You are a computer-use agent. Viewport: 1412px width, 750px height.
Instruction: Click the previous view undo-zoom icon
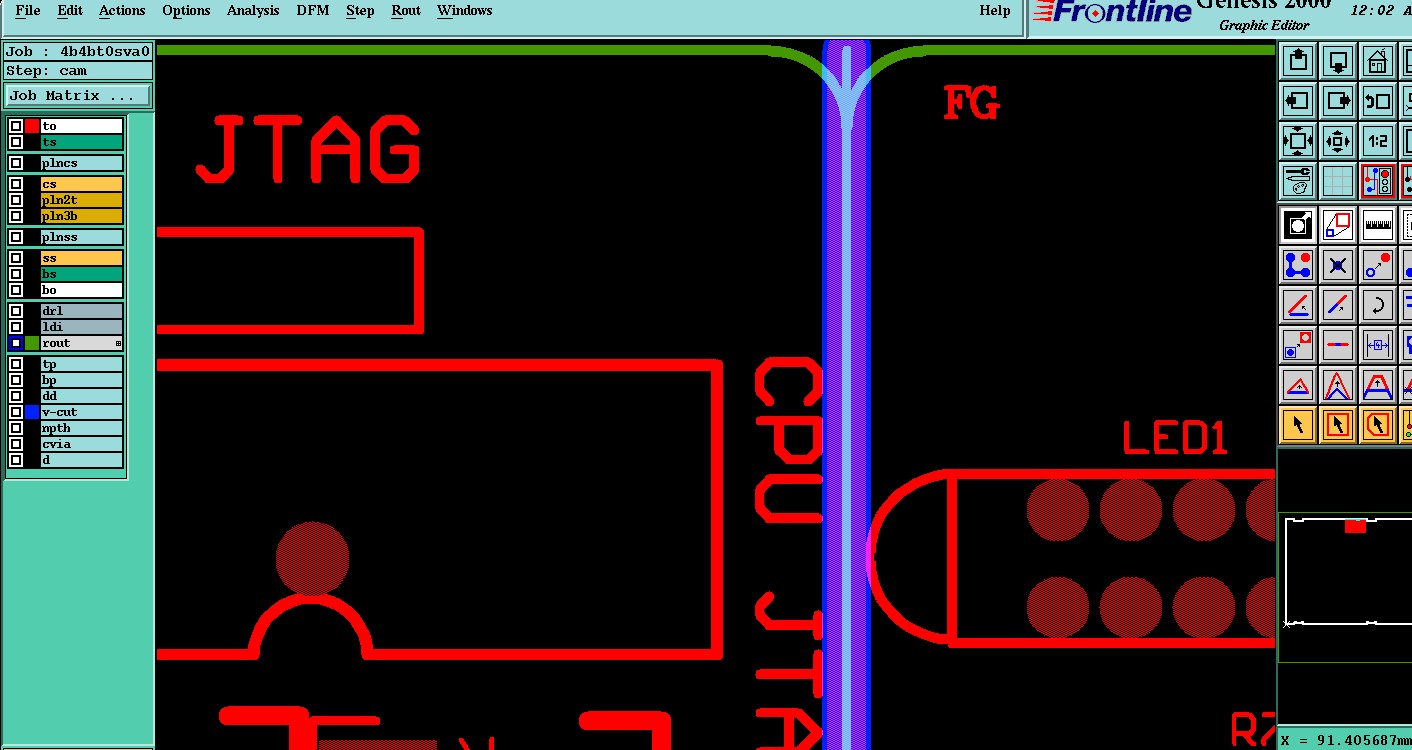[x=1378, y=101]
